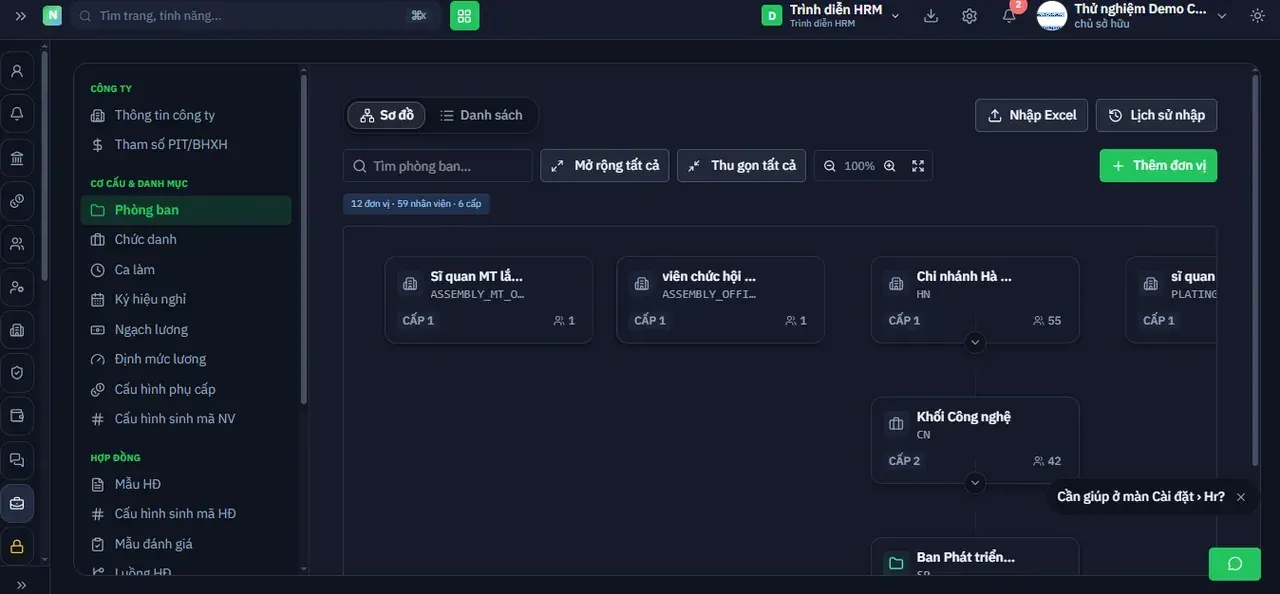Open notifications bell with badge 2
1280x594 pixels.
1010,15
